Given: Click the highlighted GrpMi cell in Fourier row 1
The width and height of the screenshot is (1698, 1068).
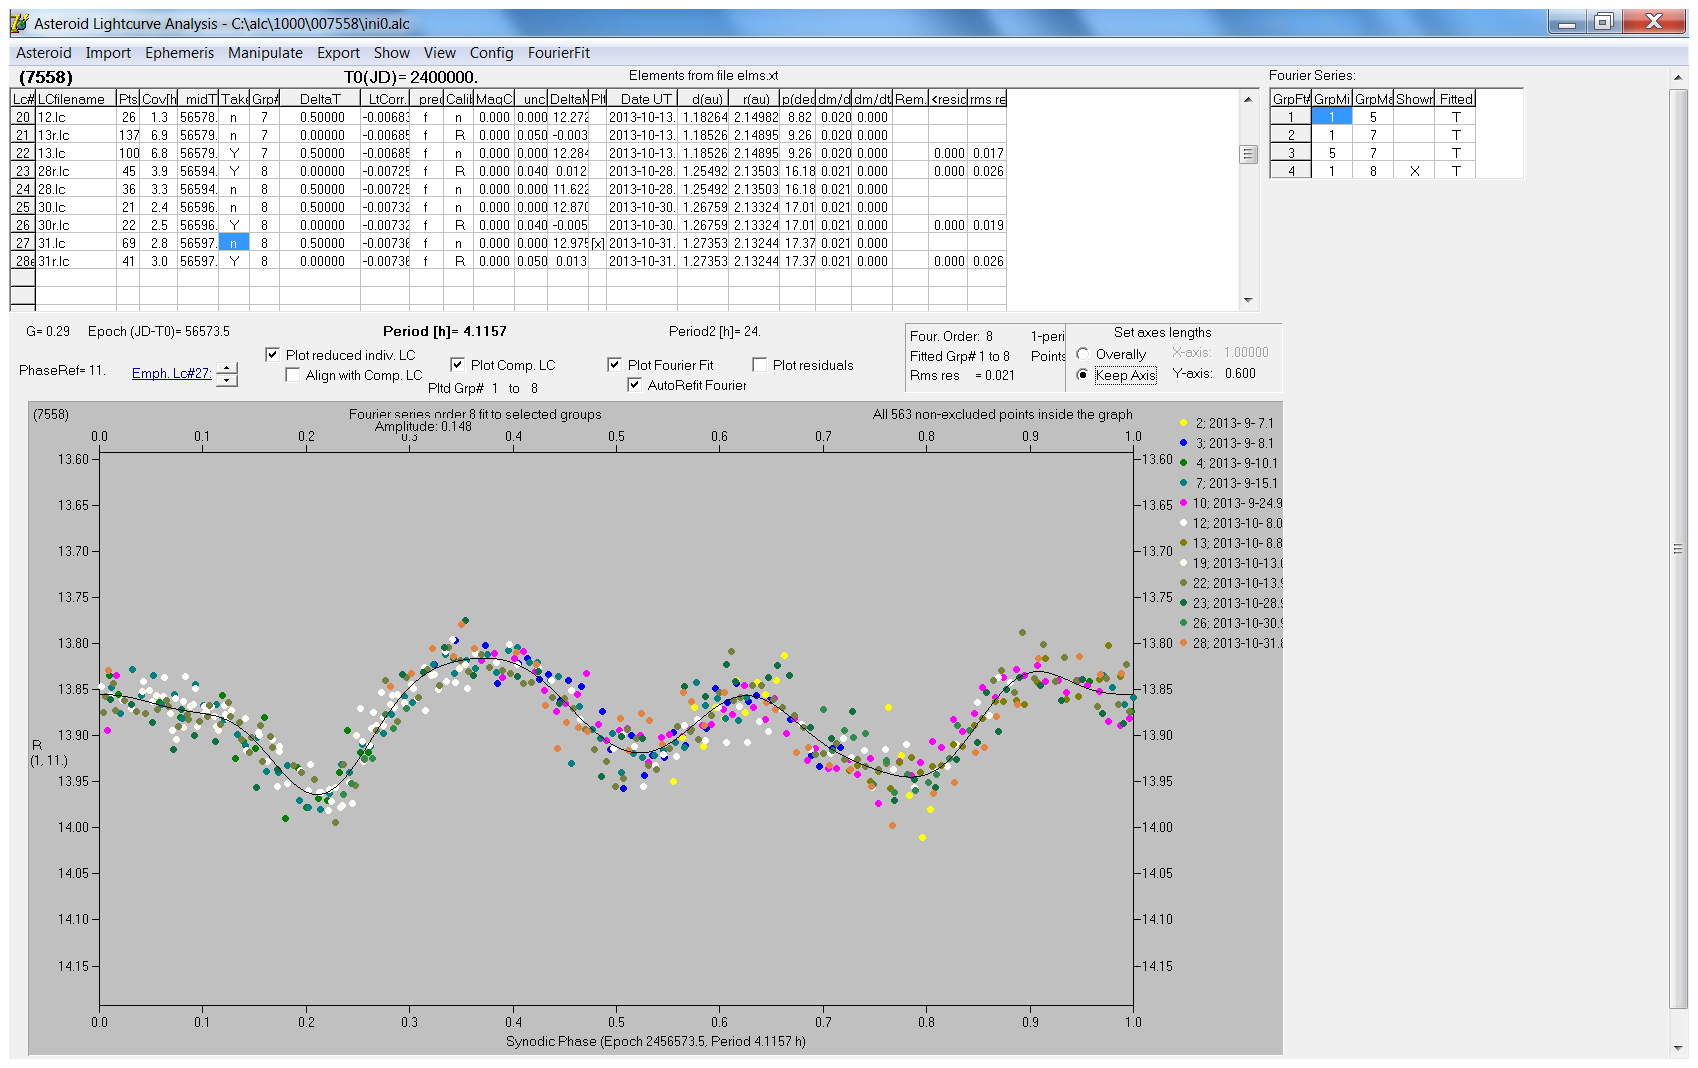Looking at the screenshot, I should (x=1332, y=117).
